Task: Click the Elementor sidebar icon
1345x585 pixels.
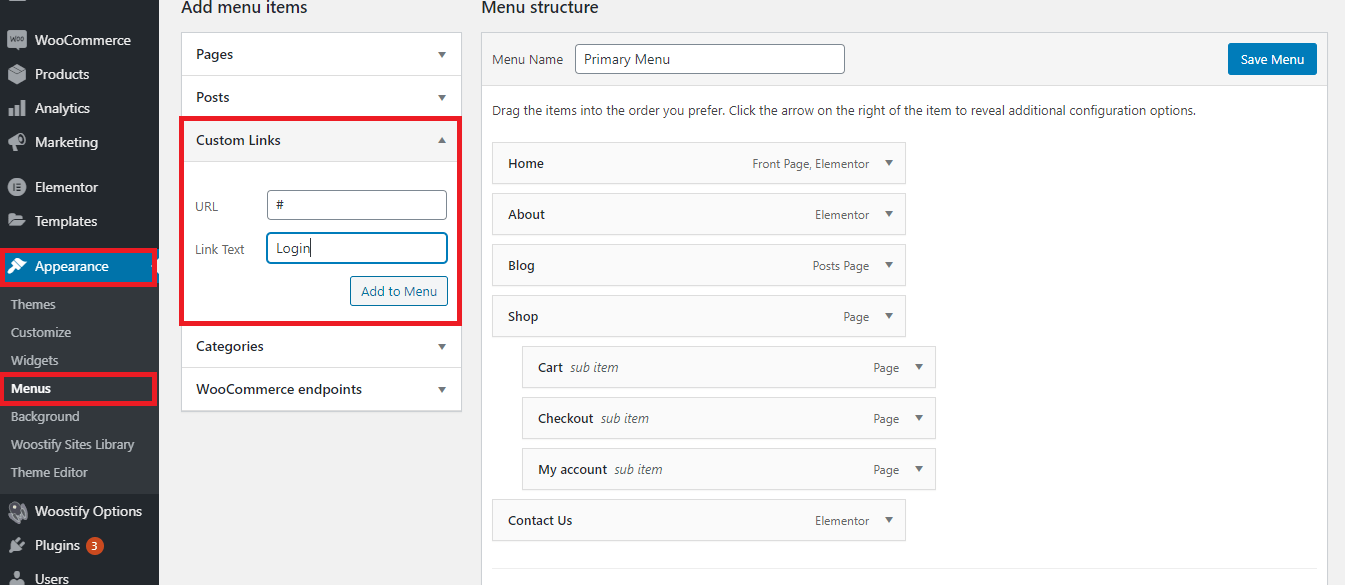Action: click(x=16, y=187)
